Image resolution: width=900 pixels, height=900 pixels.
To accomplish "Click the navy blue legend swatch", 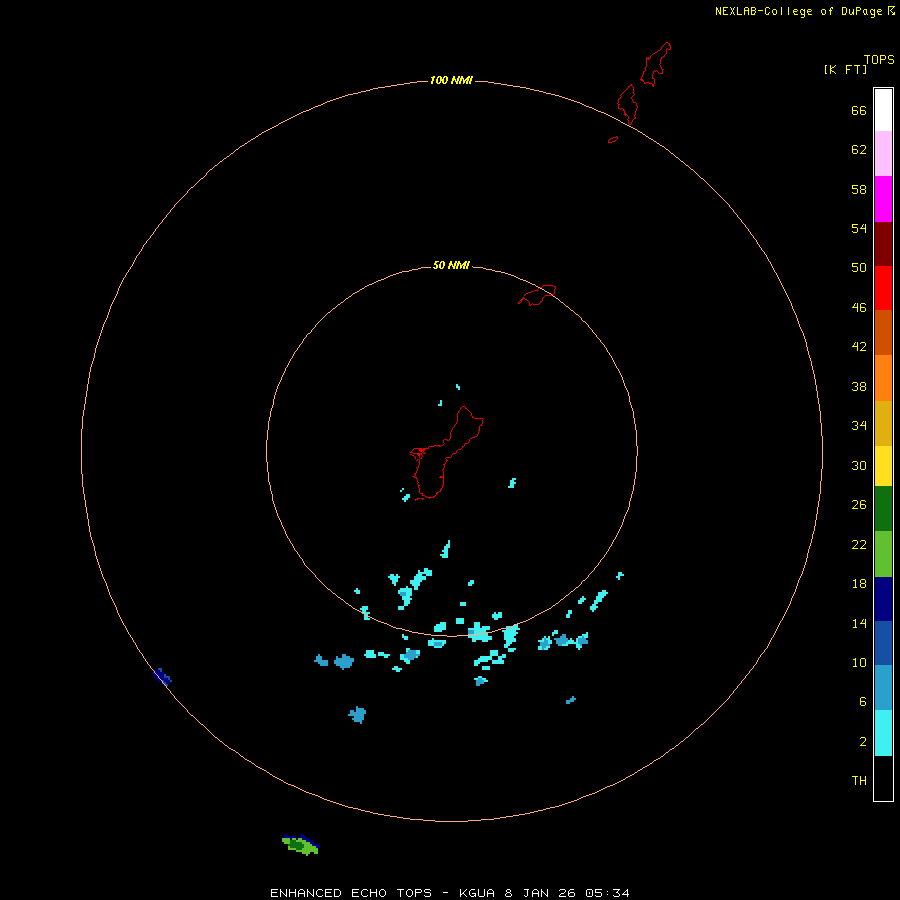I will (x=883, y=599).
